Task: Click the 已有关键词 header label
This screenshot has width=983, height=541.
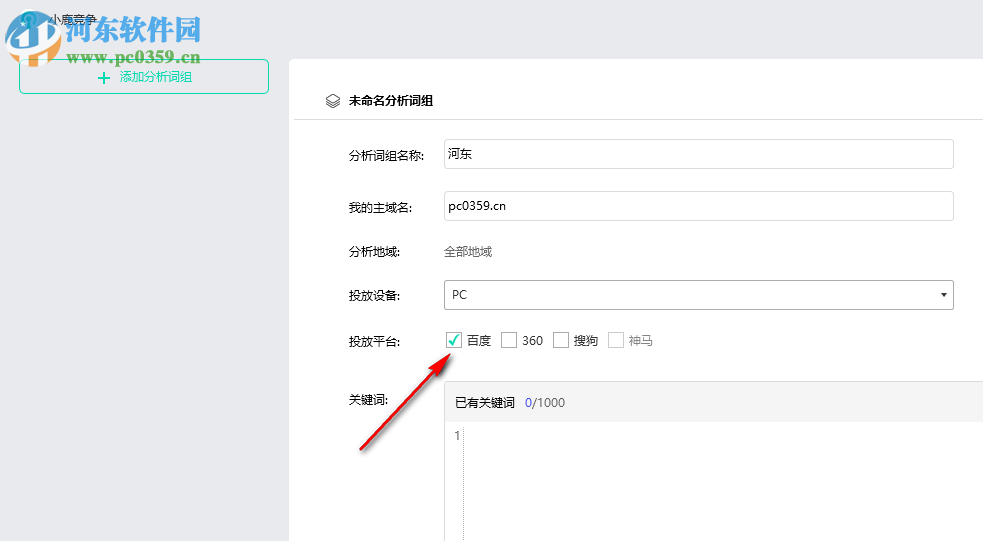Action: tap(485, 403)
